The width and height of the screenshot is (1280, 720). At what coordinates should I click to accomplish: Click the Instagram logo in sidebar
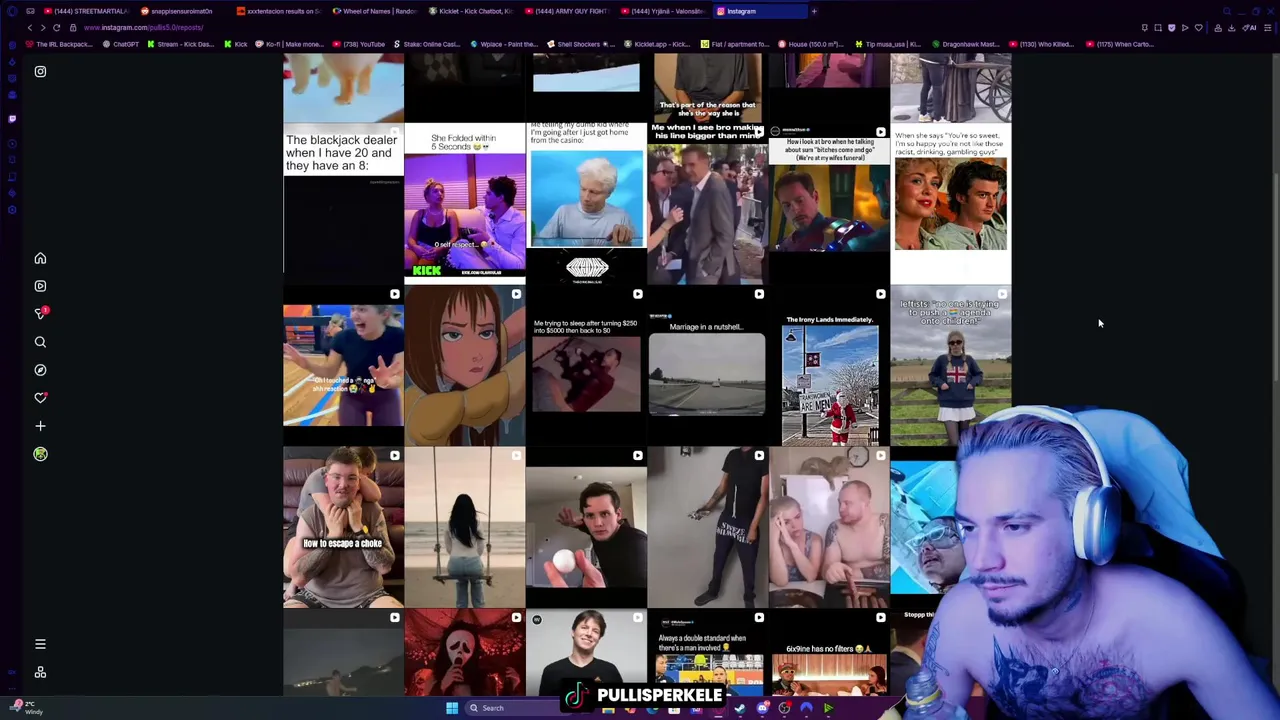point(40,72)
